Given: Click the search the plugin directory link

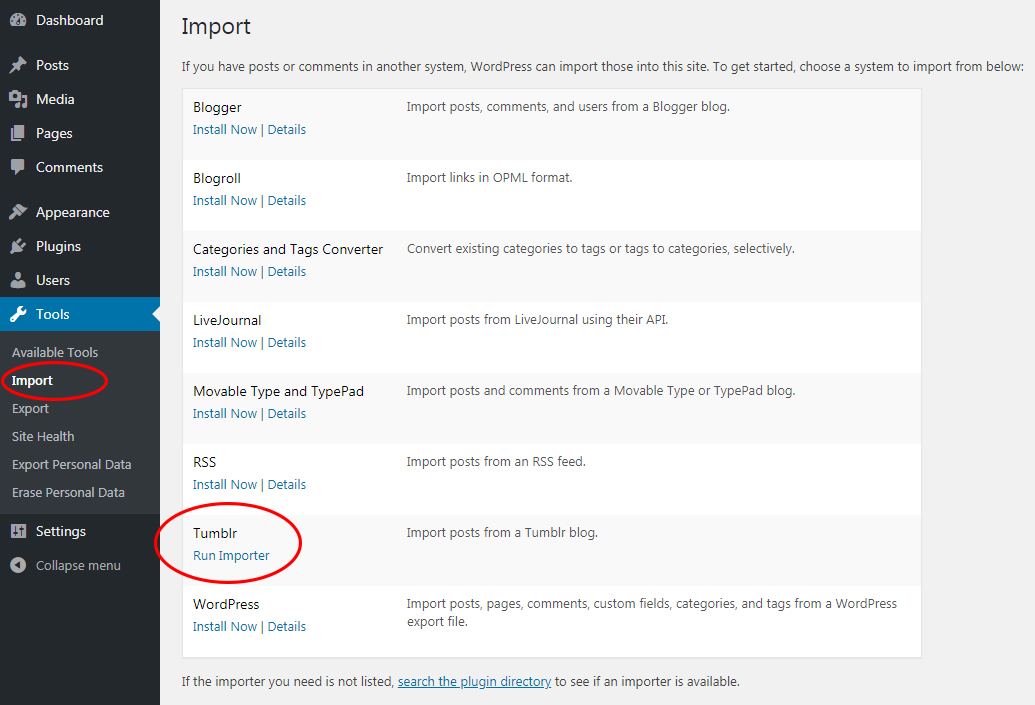Looking at the screenshot, I should pyautogui.click(x=474, y=681).
